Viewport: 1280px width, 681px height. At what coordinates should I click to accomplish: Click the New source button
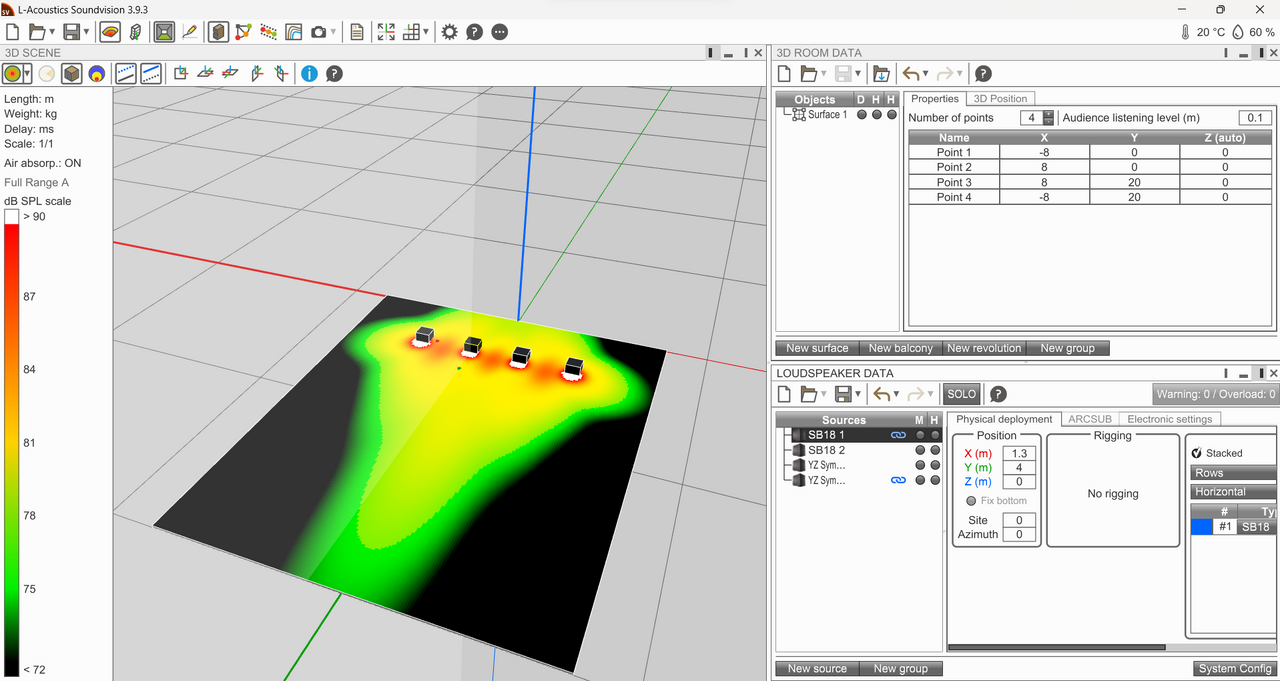coord(817,668)
